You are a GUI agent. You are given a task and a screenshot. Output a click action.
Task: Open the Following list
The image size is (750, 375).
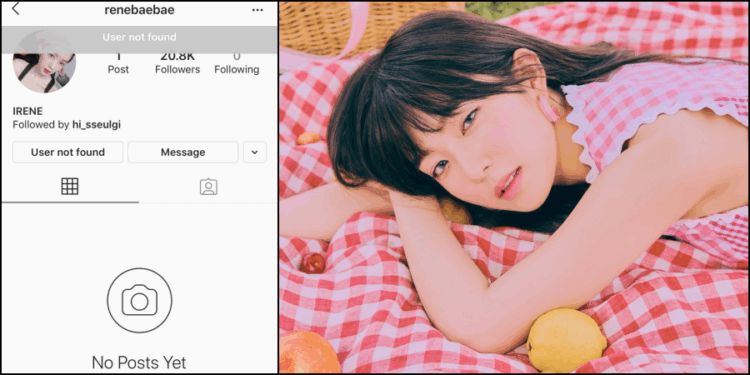coord(237,63)
